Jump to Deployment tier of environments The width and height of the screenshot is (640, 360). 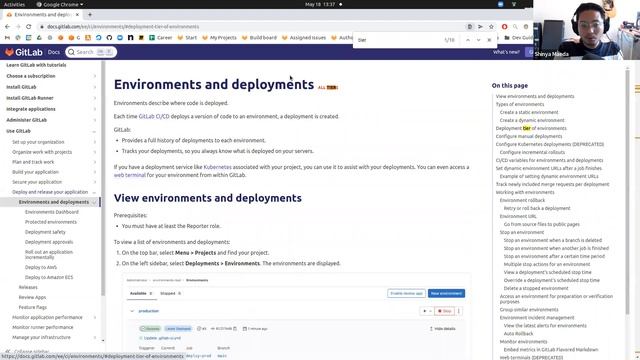531,128
